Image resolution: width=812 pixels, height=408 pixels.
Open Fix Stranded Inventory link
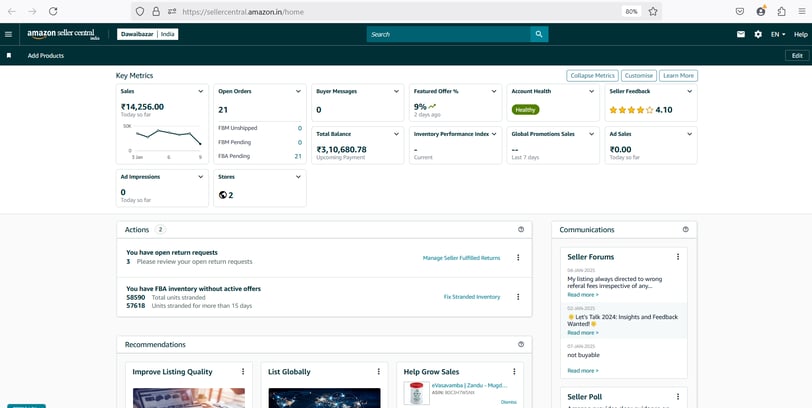tap(472, 297)
